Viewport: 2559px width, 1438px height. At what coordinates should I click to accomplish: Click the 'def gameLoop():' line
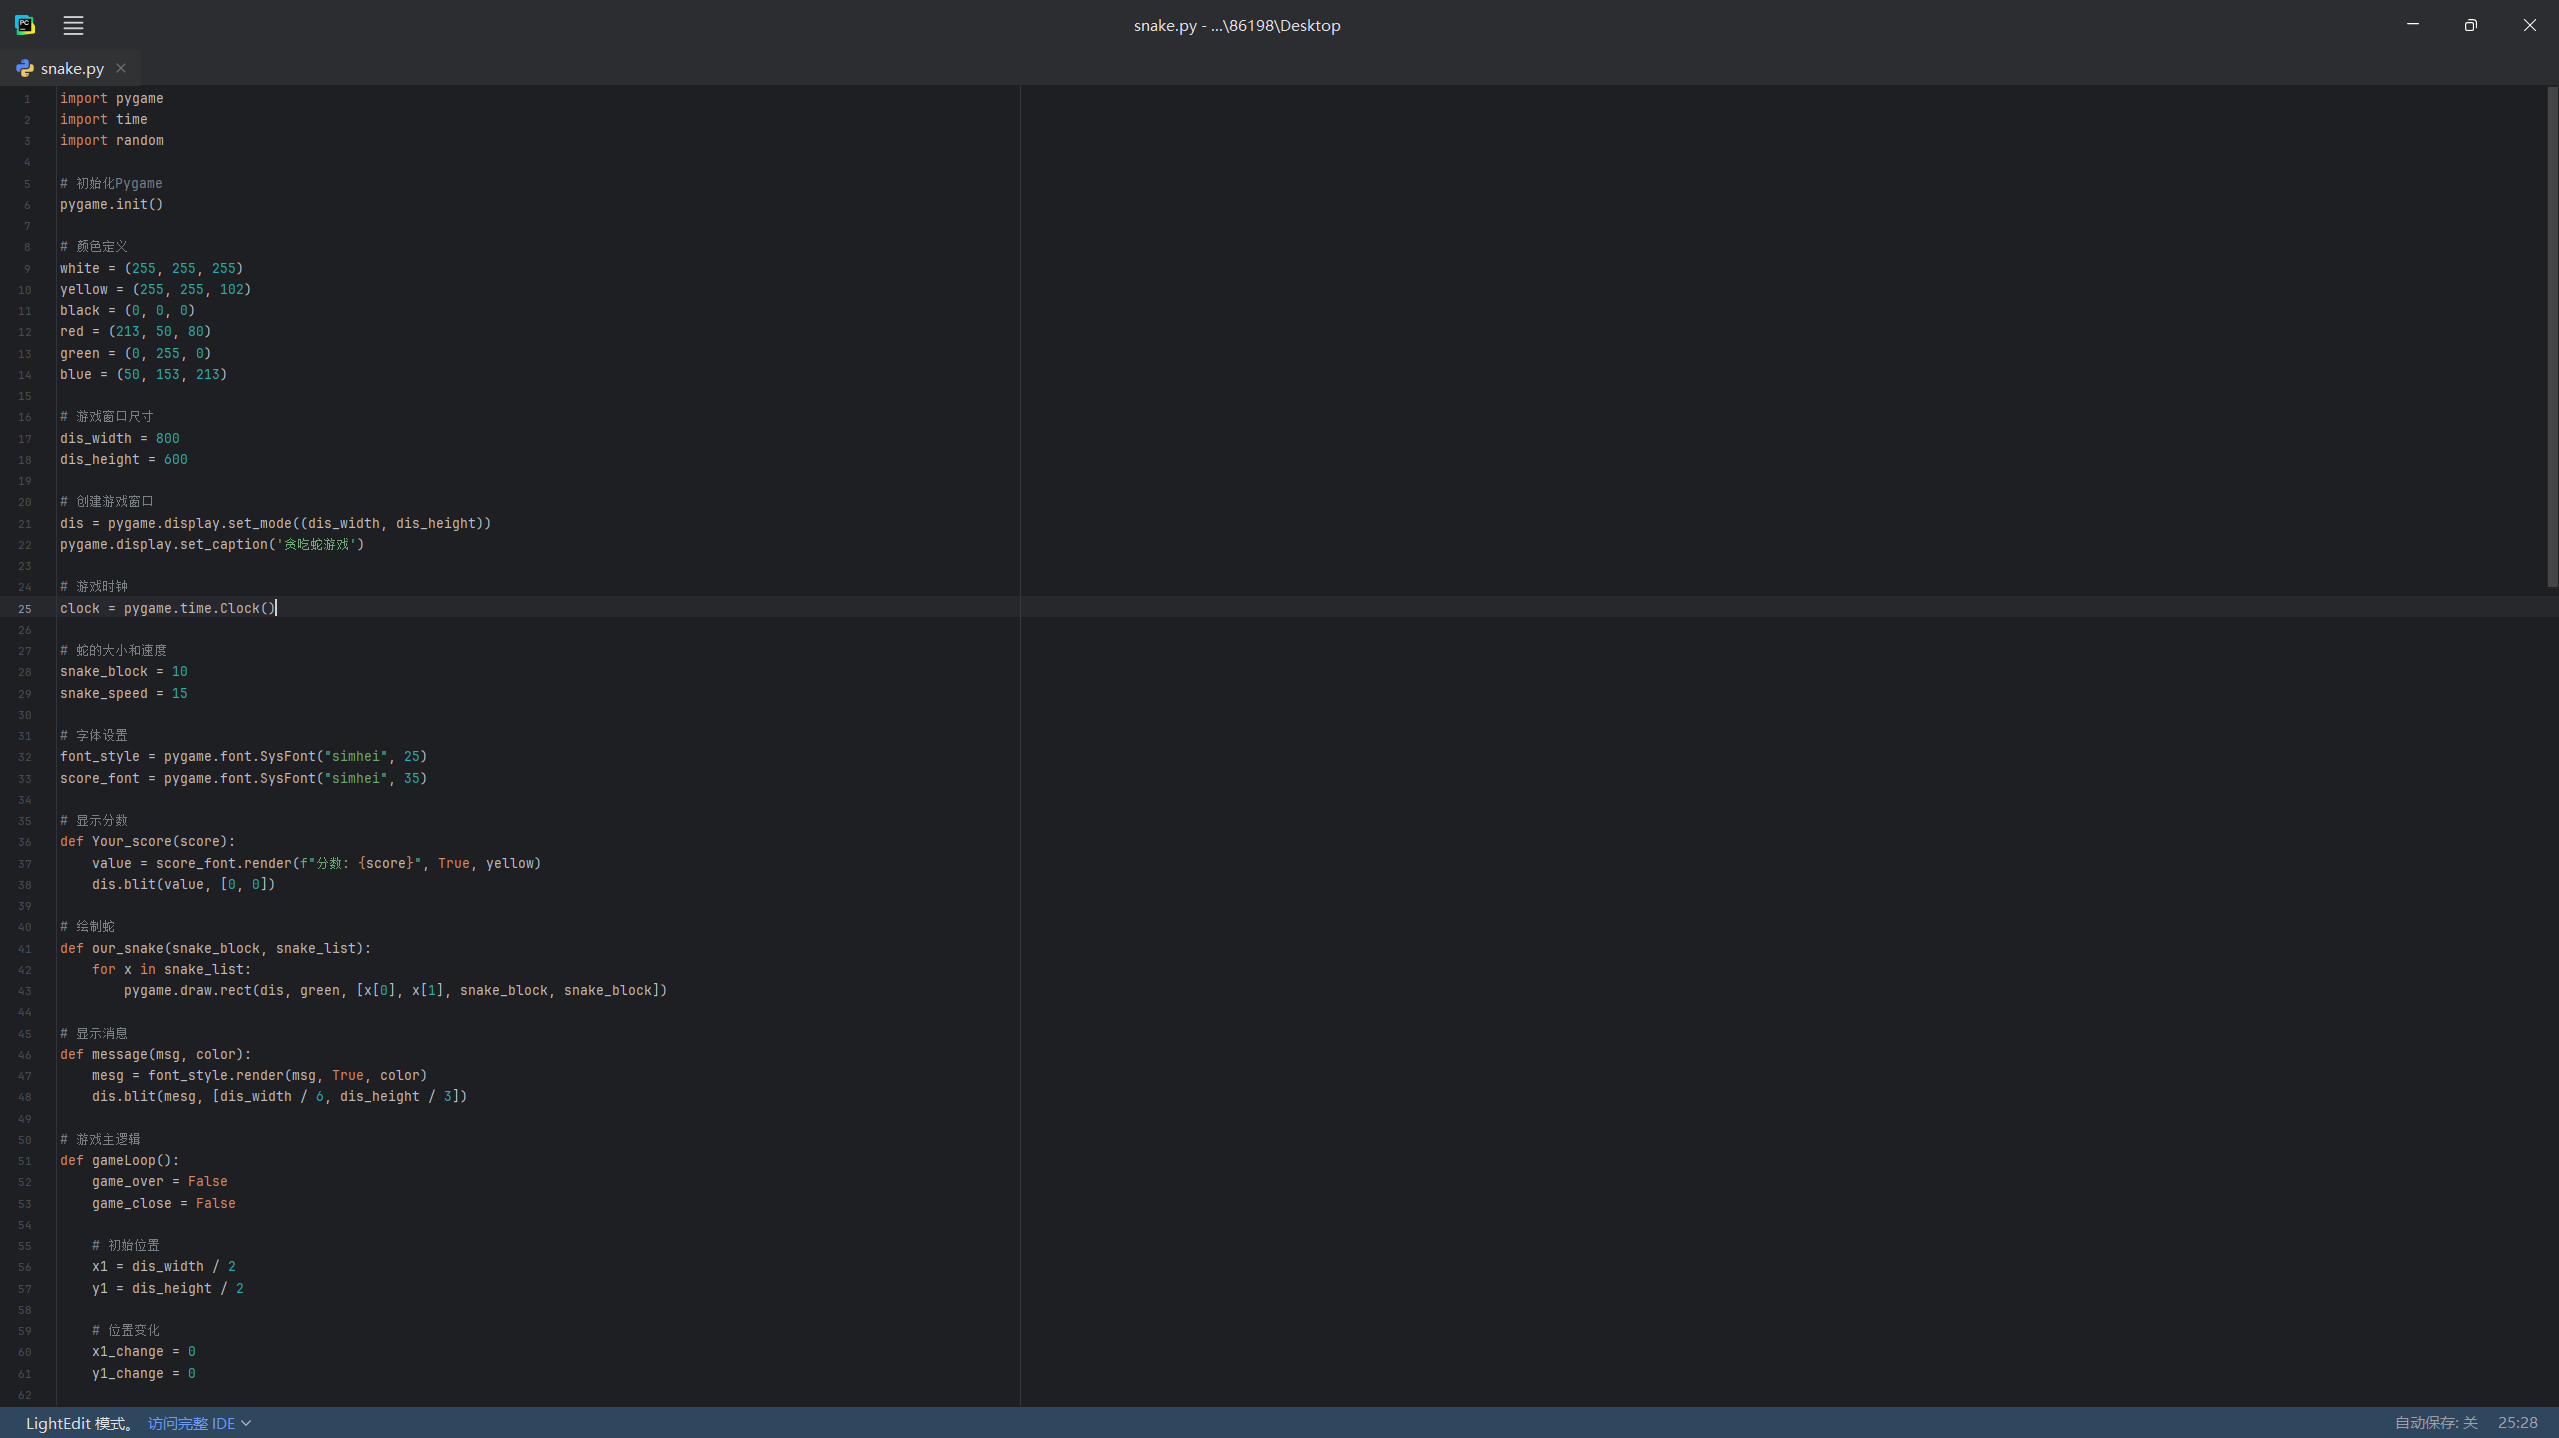tap(120, 1160)
